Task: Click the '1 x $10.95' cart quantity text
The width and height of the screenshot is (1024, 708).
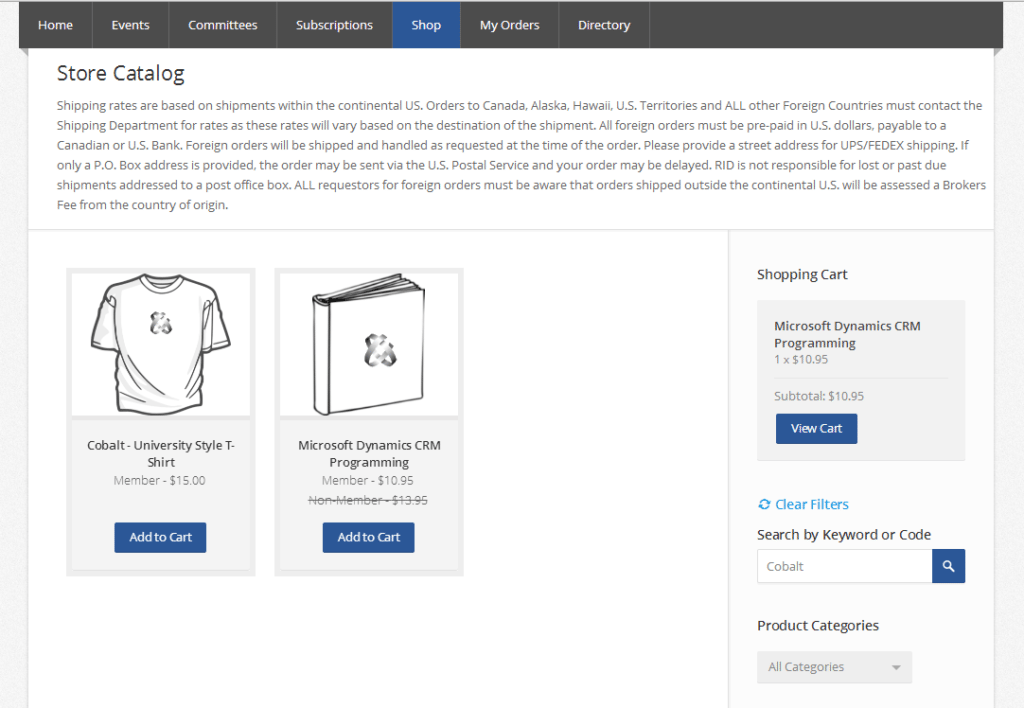Action: click(801, 359)
